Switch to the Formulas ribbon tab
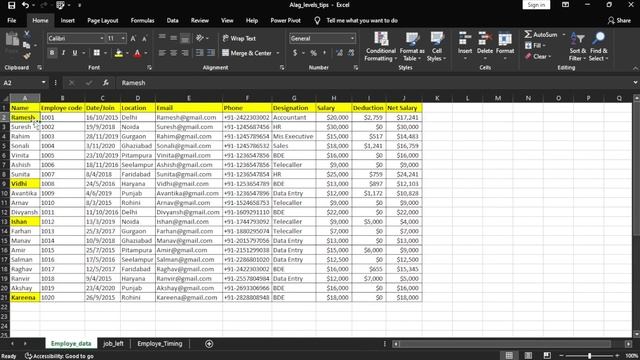This screenshot has width=640, height=360. coord(142,20)
